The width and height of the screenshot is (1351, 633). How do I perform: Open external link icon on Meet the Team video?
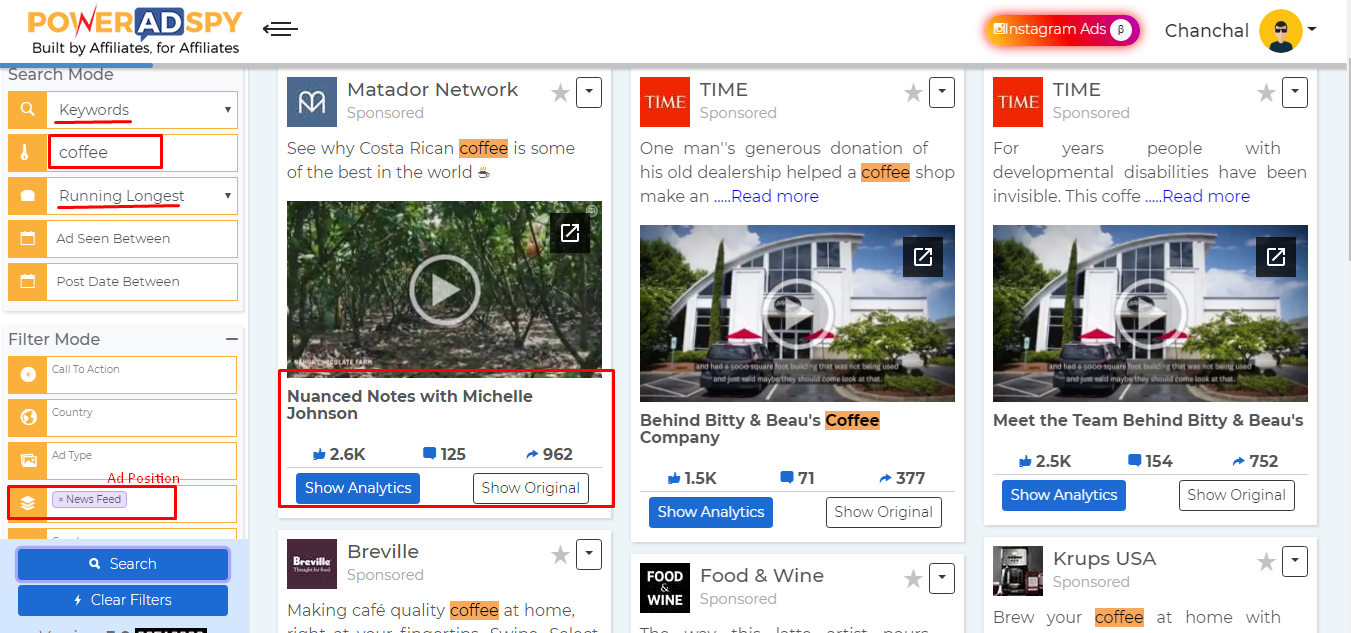pos(1276,257)
